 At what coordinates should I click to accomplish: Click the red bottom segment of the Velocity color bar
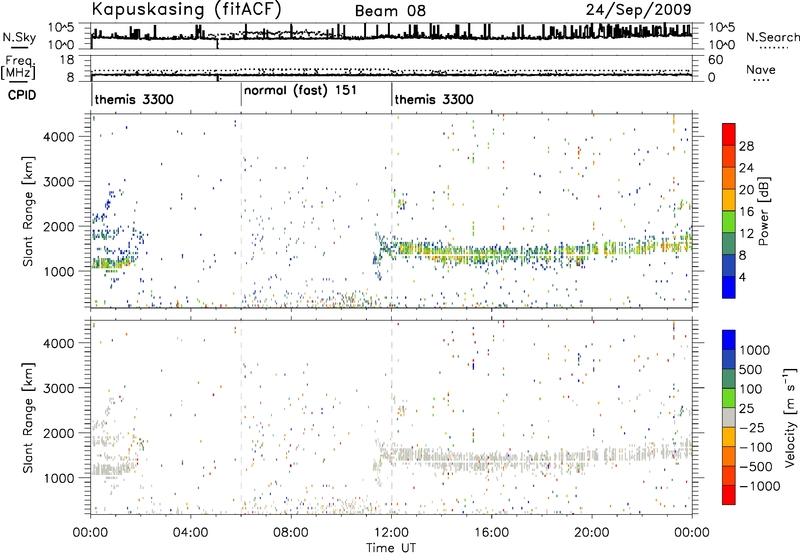(x=729, y=495)
